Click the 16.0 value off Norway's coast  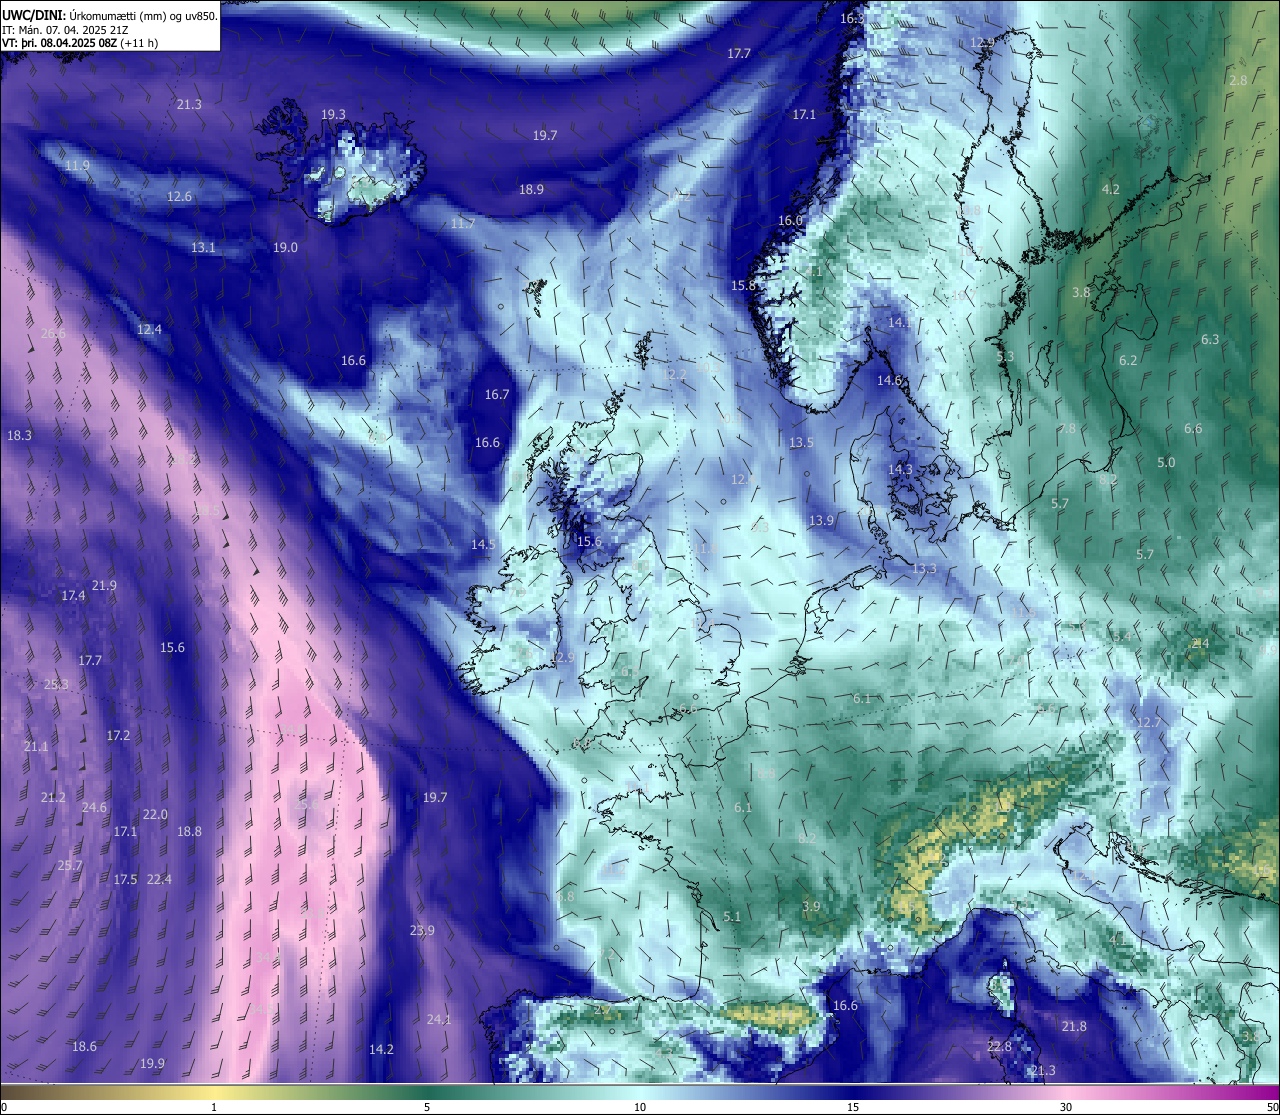pyautogui.click(x=790, y=221)
